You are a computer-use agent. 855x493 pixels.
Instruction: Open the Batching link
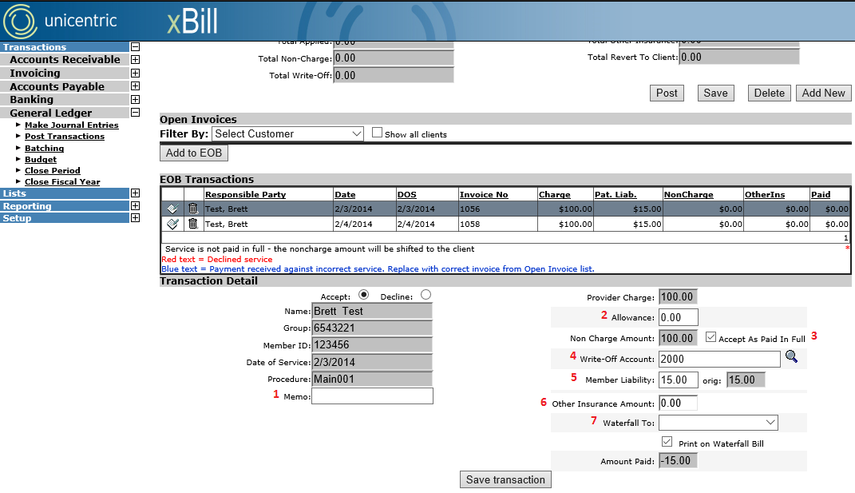(44, 148)
